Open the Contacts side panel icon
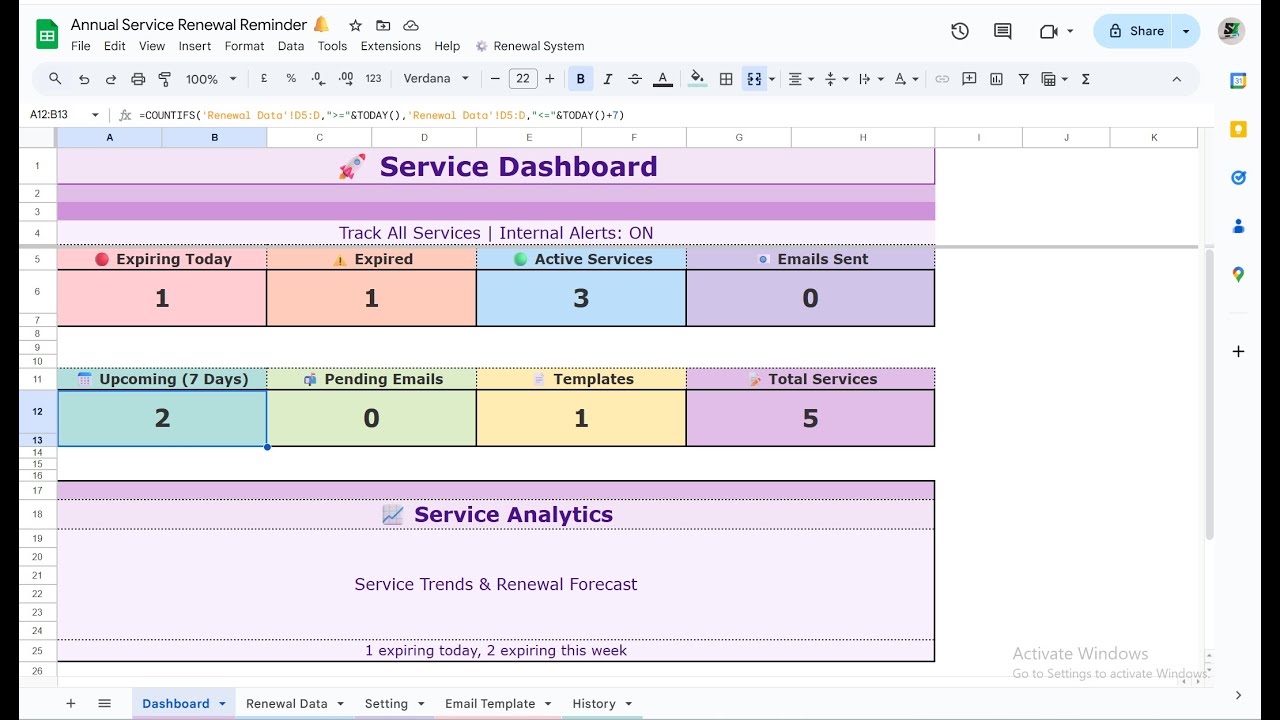Image resolution: width=1280 pixels, height=720 pixels. click(1238, 226)
